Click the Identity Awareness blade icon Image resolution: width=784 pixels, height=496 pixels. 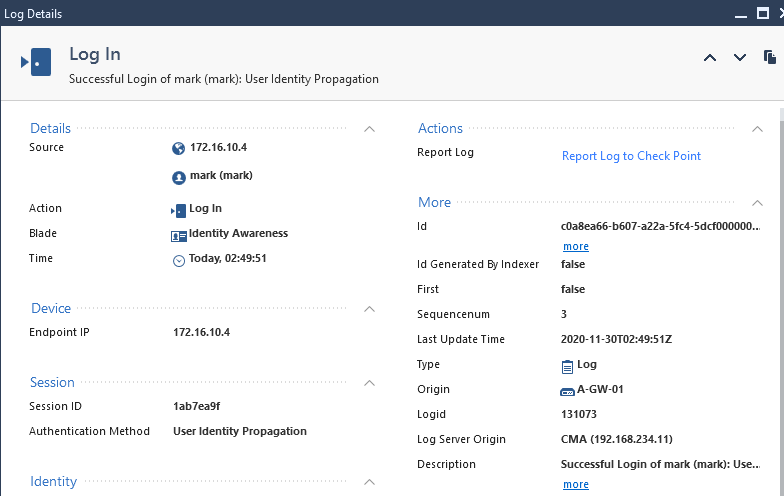coord(179,235)
